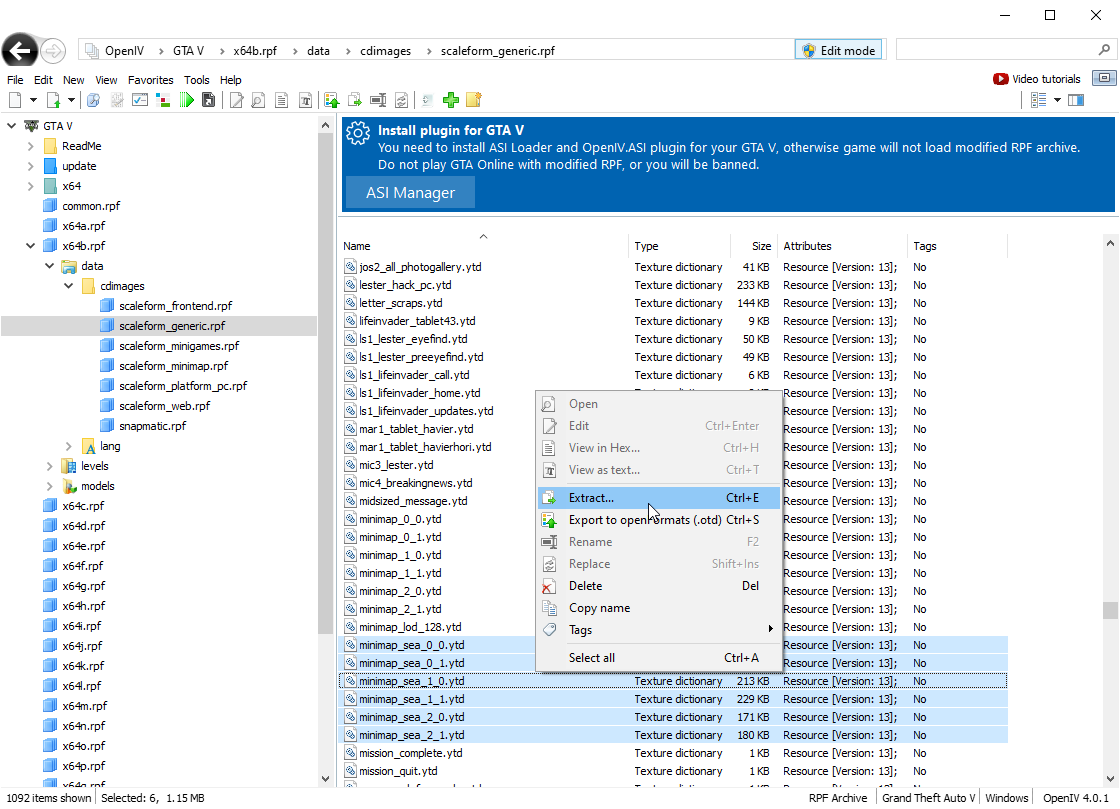Open the view mode dropdown arrow
Image resolution: width=1120 pixels, height=809 pixels.
pos(1056,100)
